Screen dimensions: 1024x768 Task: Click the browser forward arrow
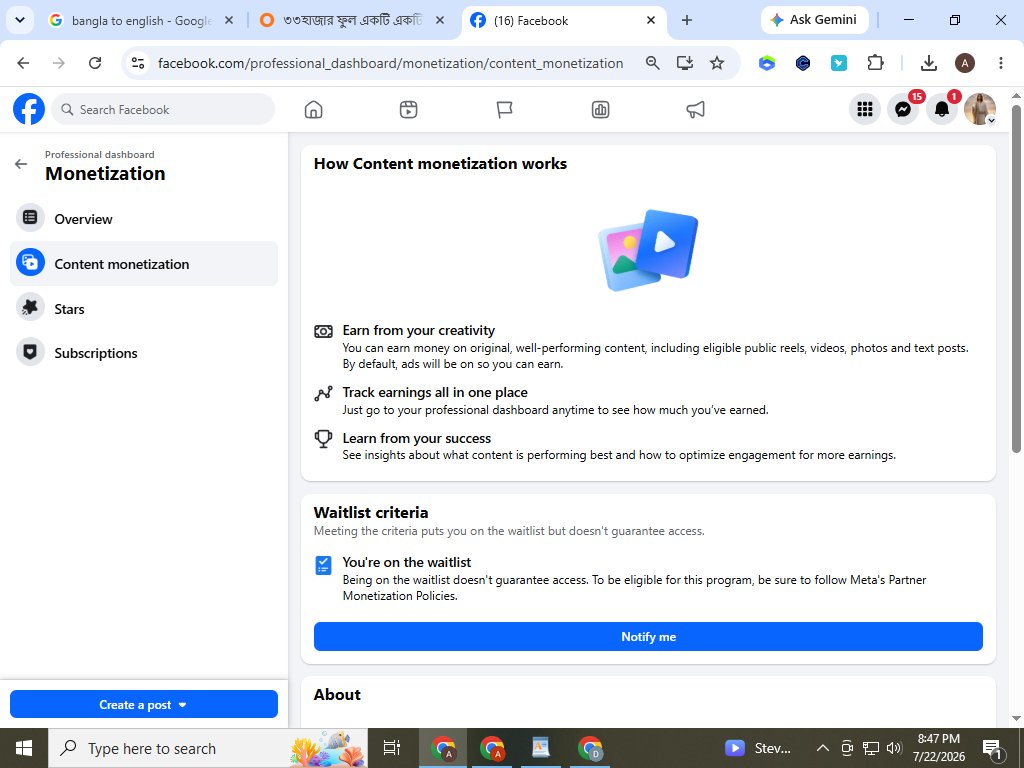[x=59, y=63]
